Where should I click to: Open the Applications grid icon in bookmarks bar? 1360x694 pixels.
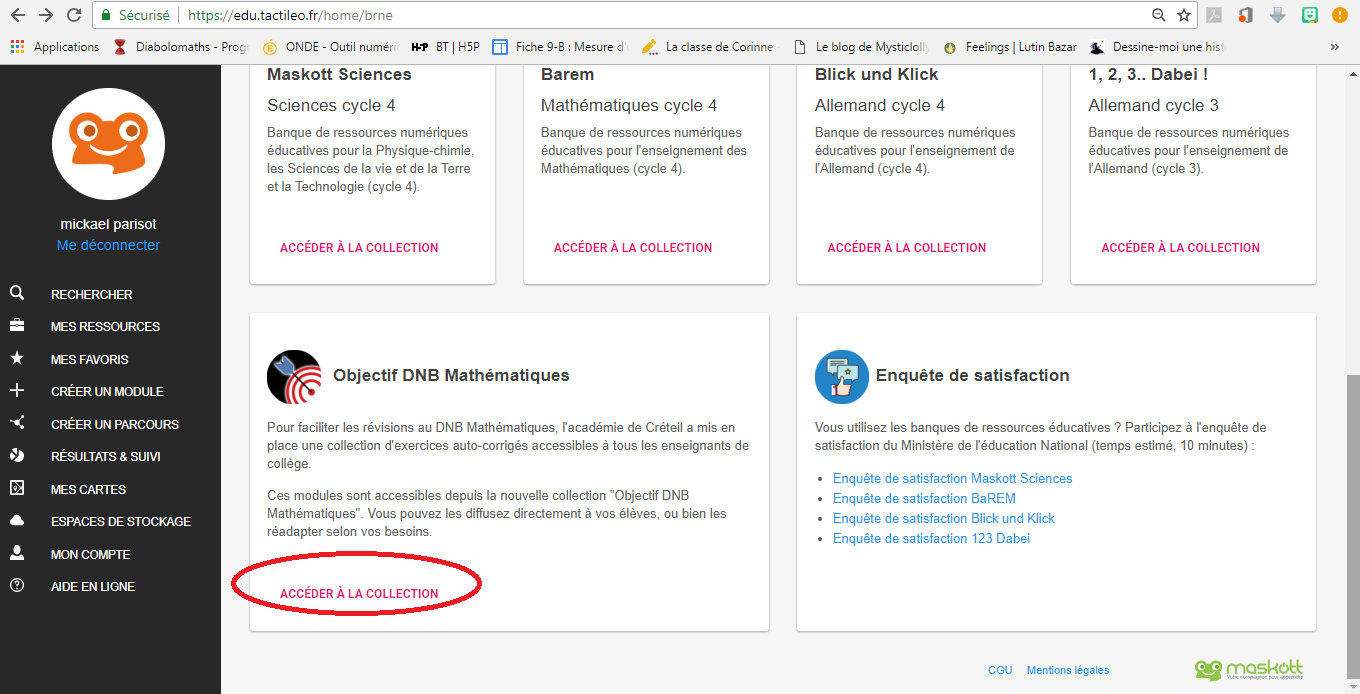tap(17, 47)
